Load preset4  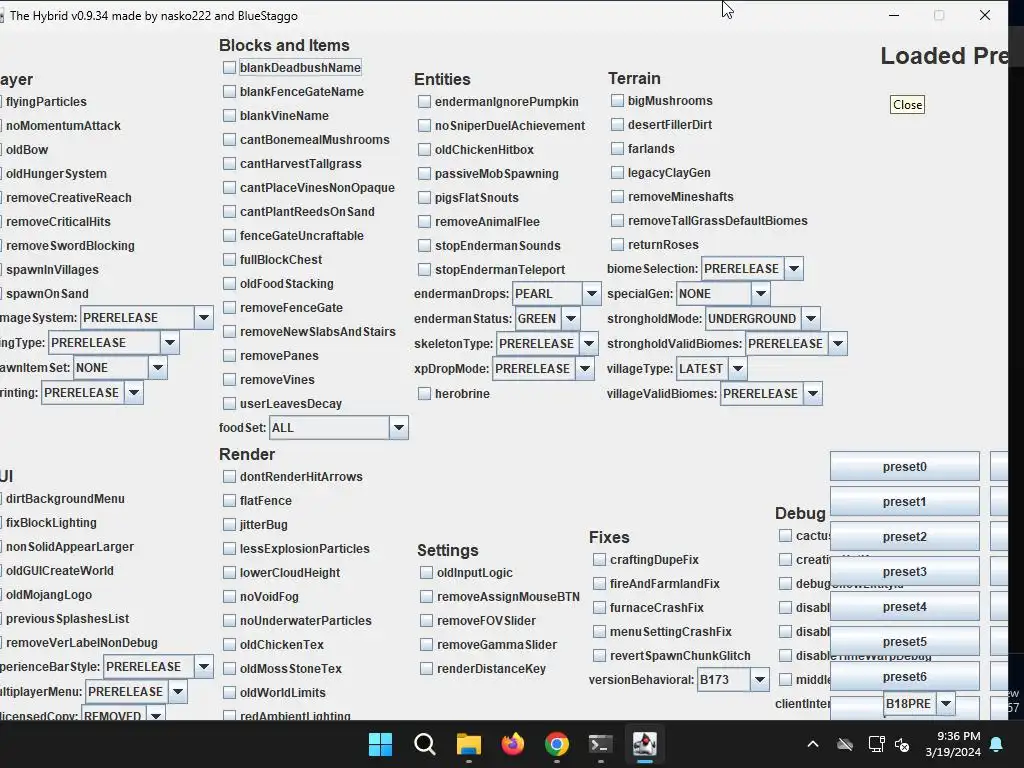pyautogui.click(x=904, y=607)
